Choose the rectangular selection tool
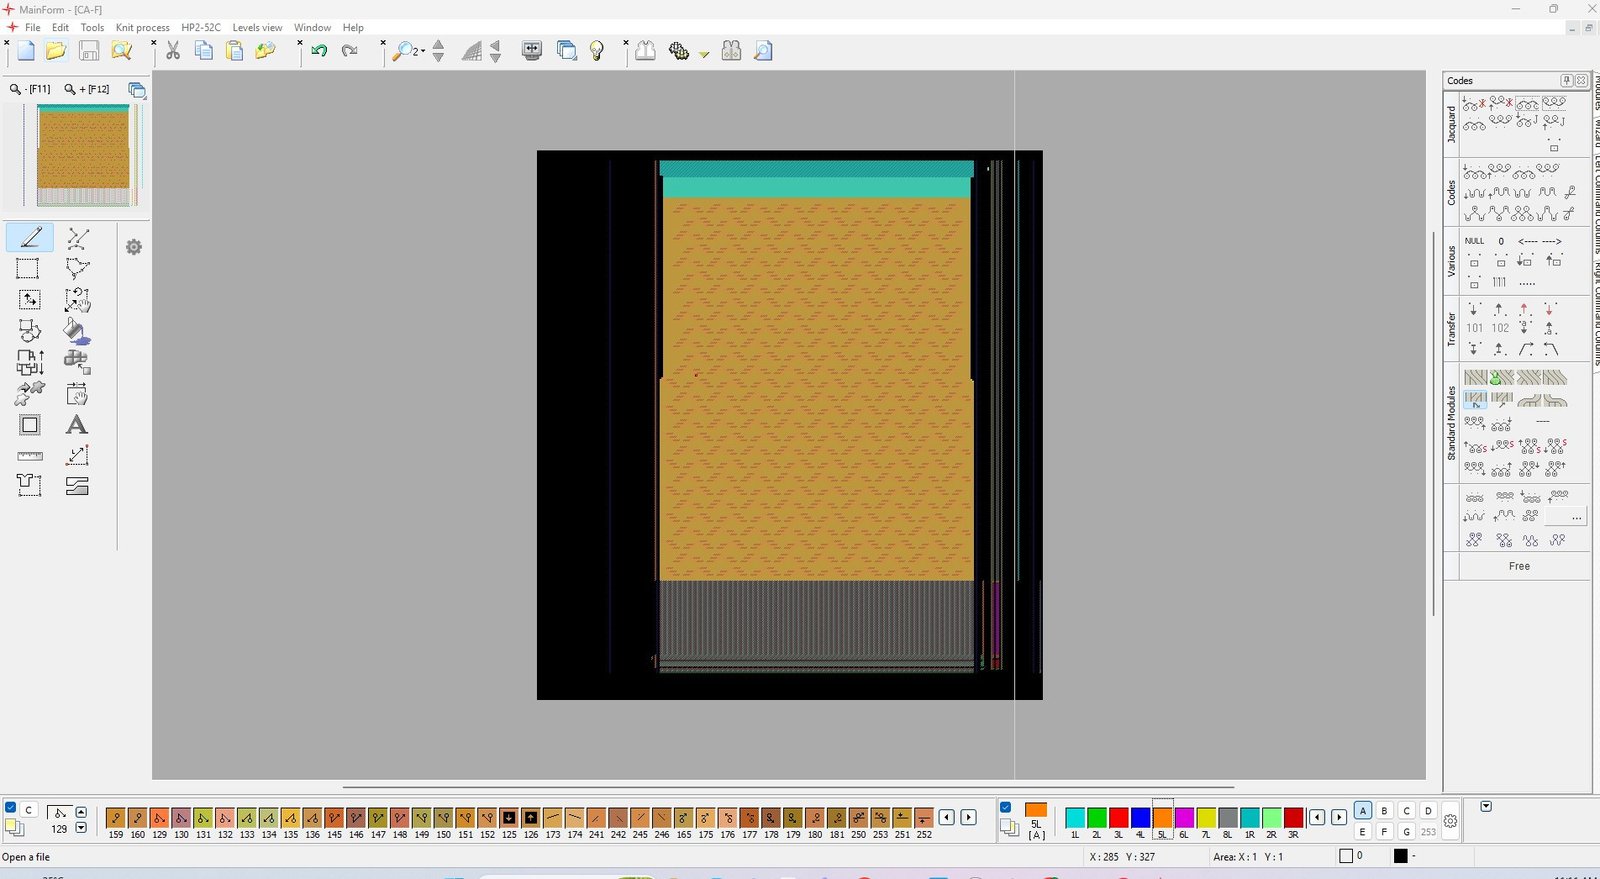 click(28, 268)
